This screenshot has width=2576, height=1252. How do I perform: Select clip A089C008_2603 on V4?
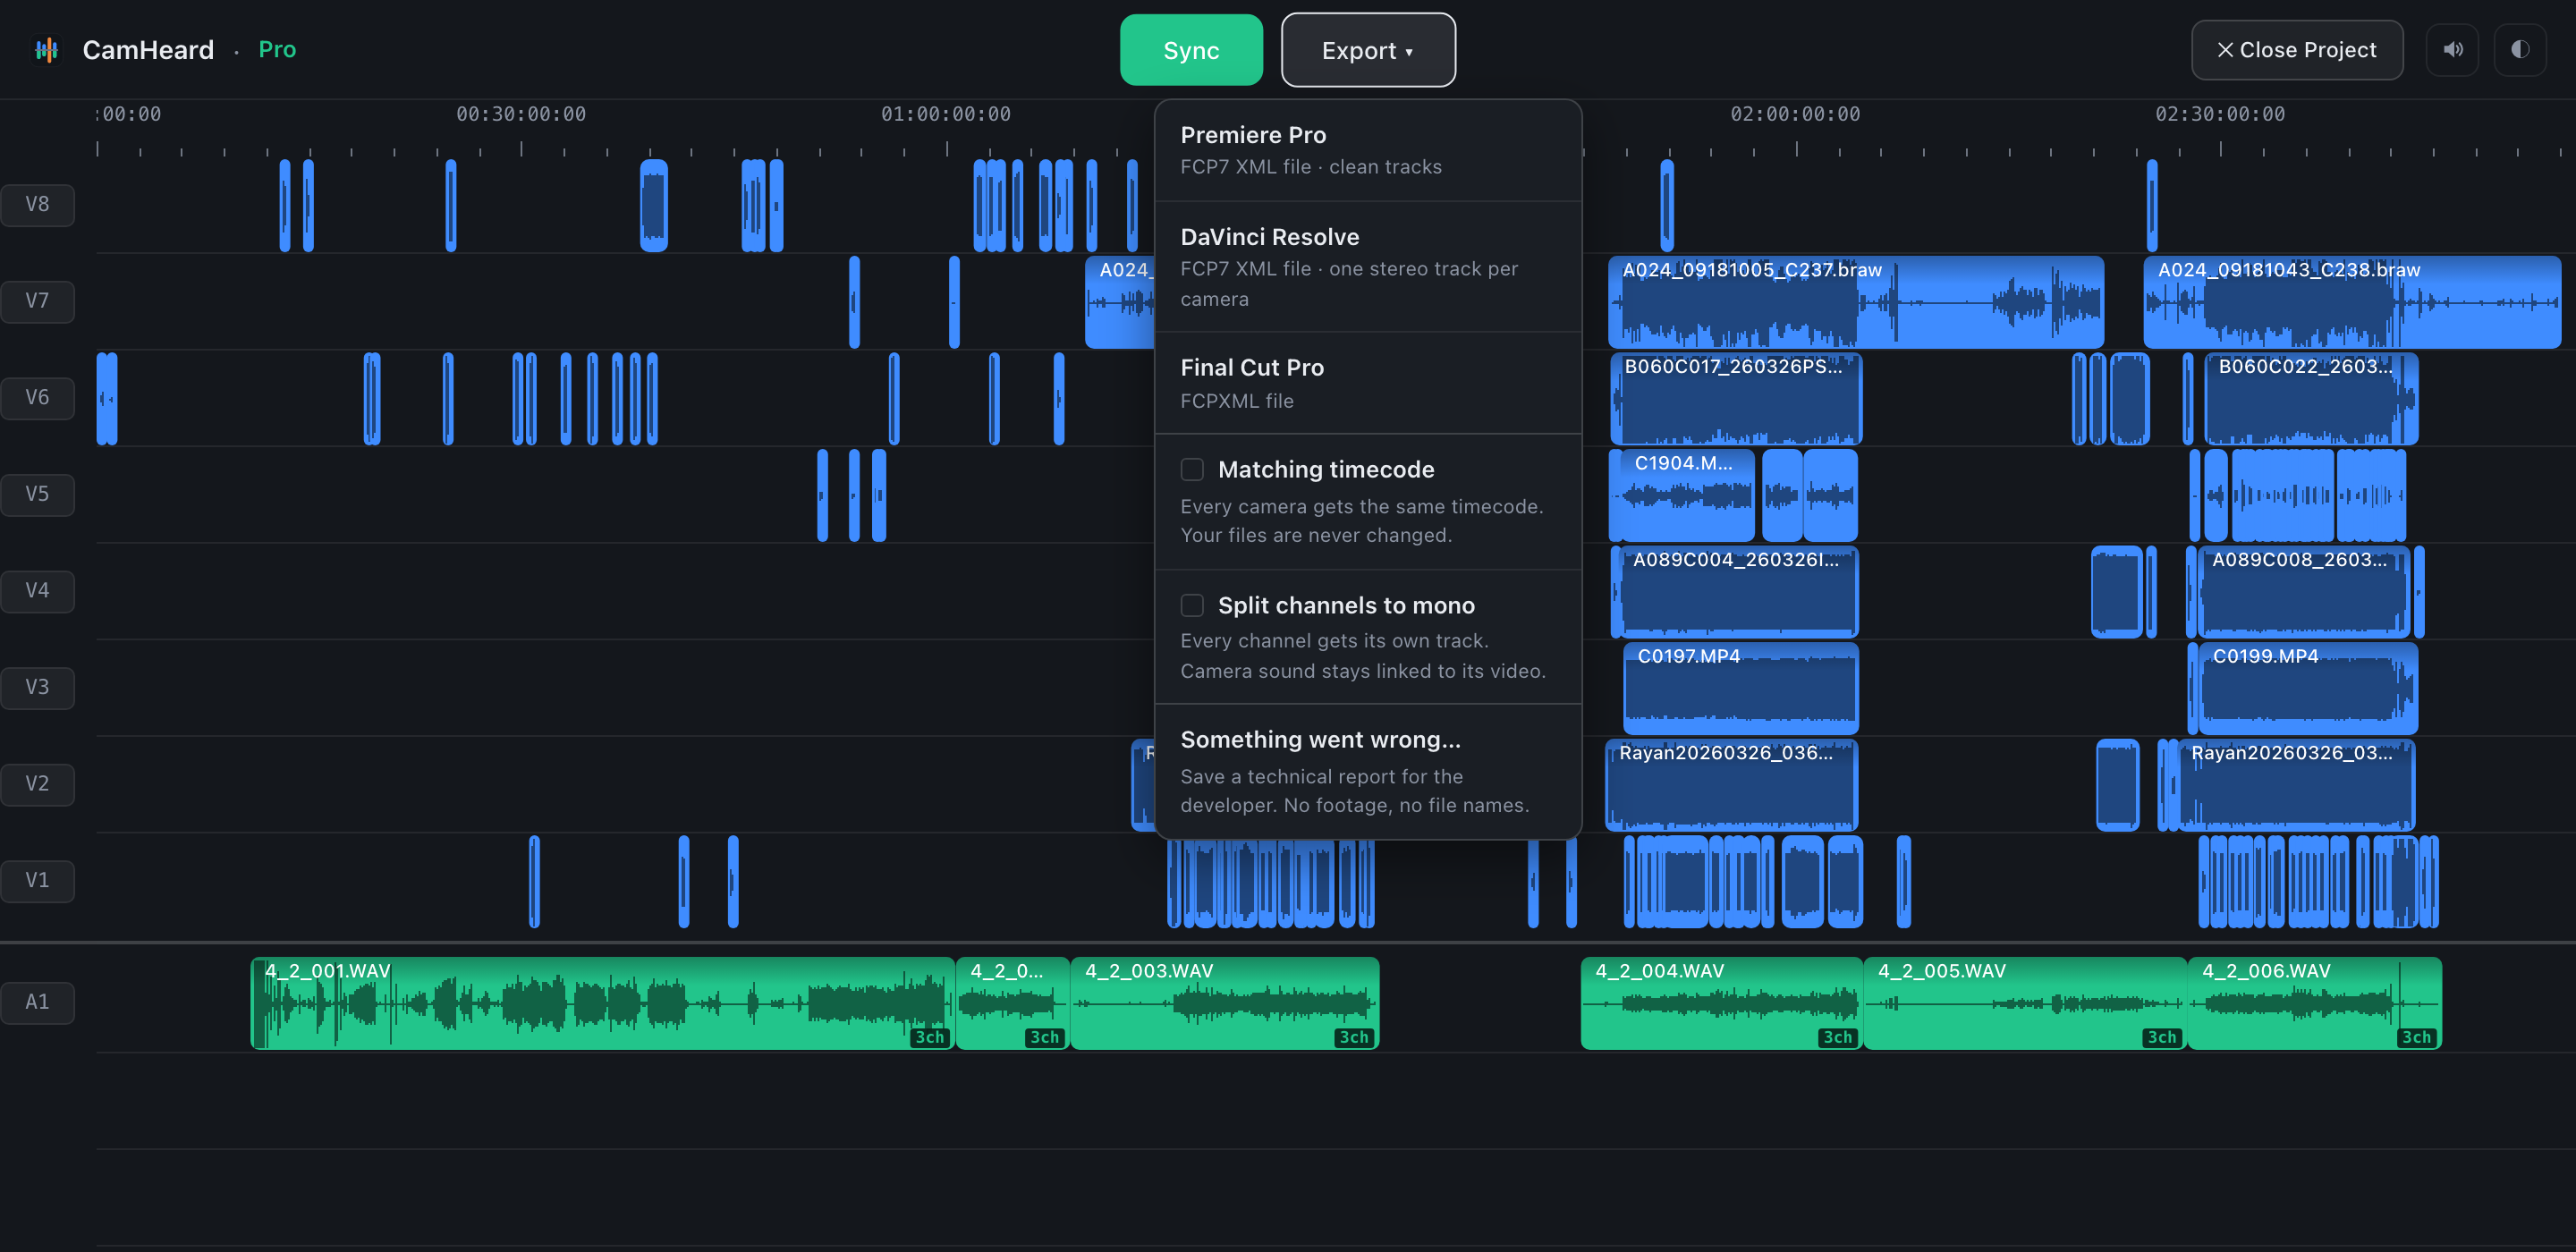point(2305,592)
